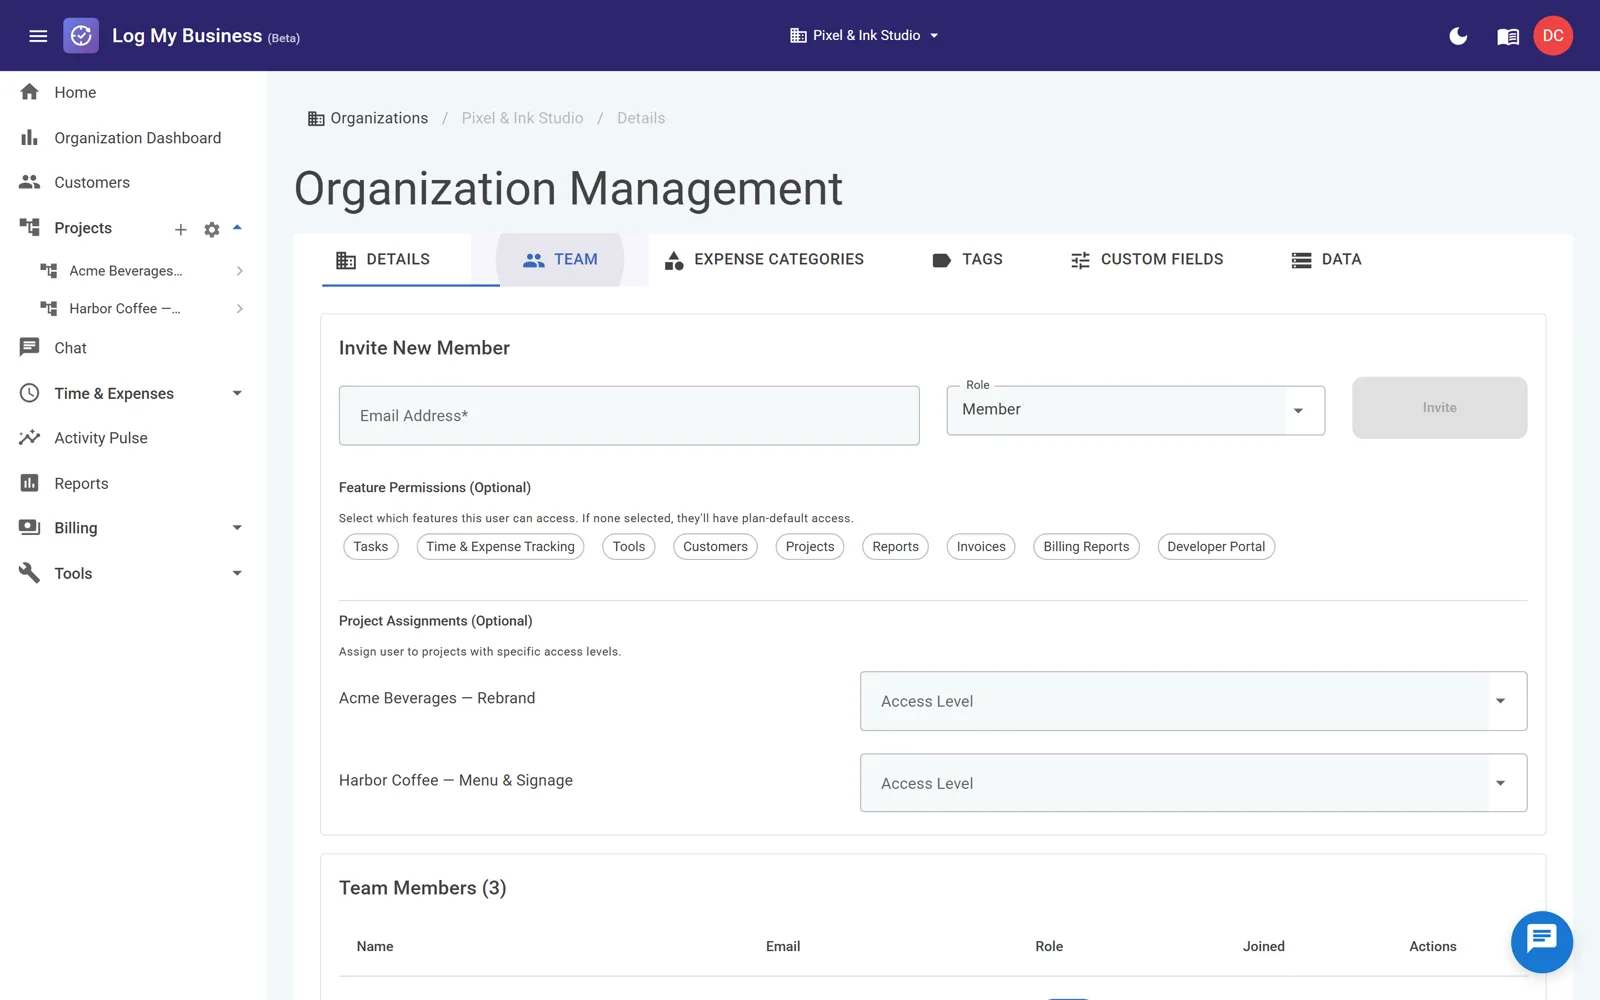Click the Harbor Coffee project tree icon

(49, 308)
